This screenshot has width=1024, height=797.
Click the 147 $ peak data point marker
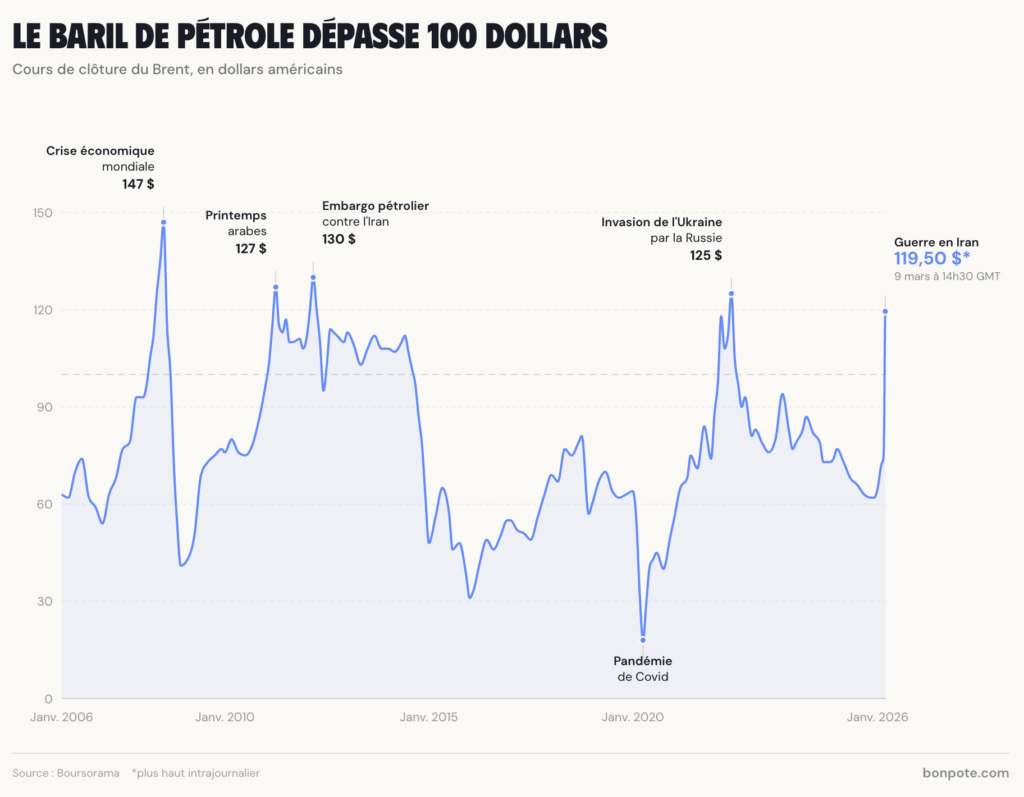(163, 223)
